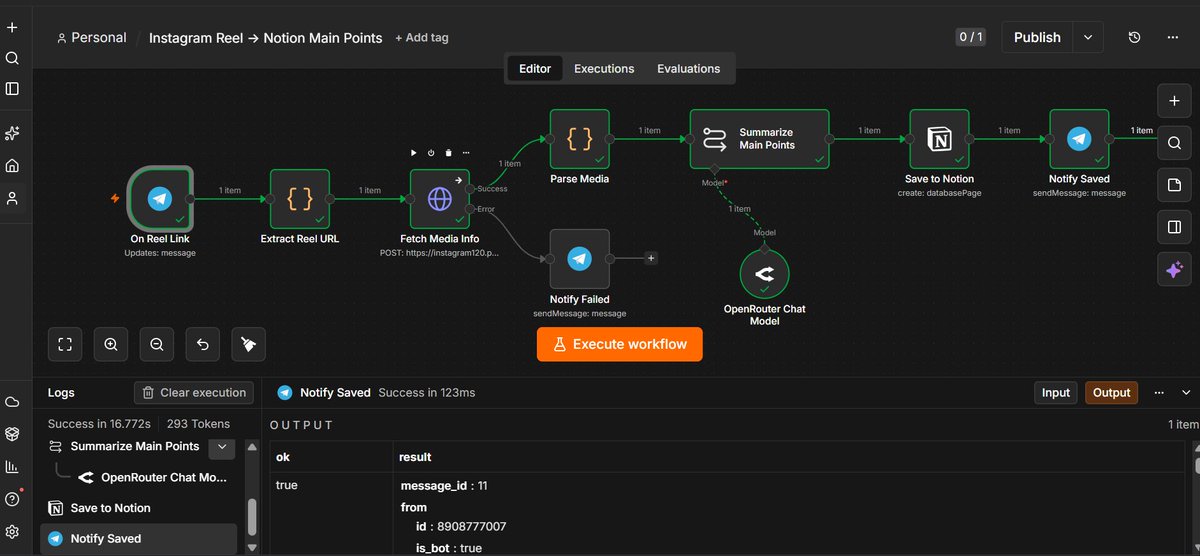The height and width of the screenshot is (556, 1200).
Task: Click the logs list scrollbar thumb
Action: point(252,517)
